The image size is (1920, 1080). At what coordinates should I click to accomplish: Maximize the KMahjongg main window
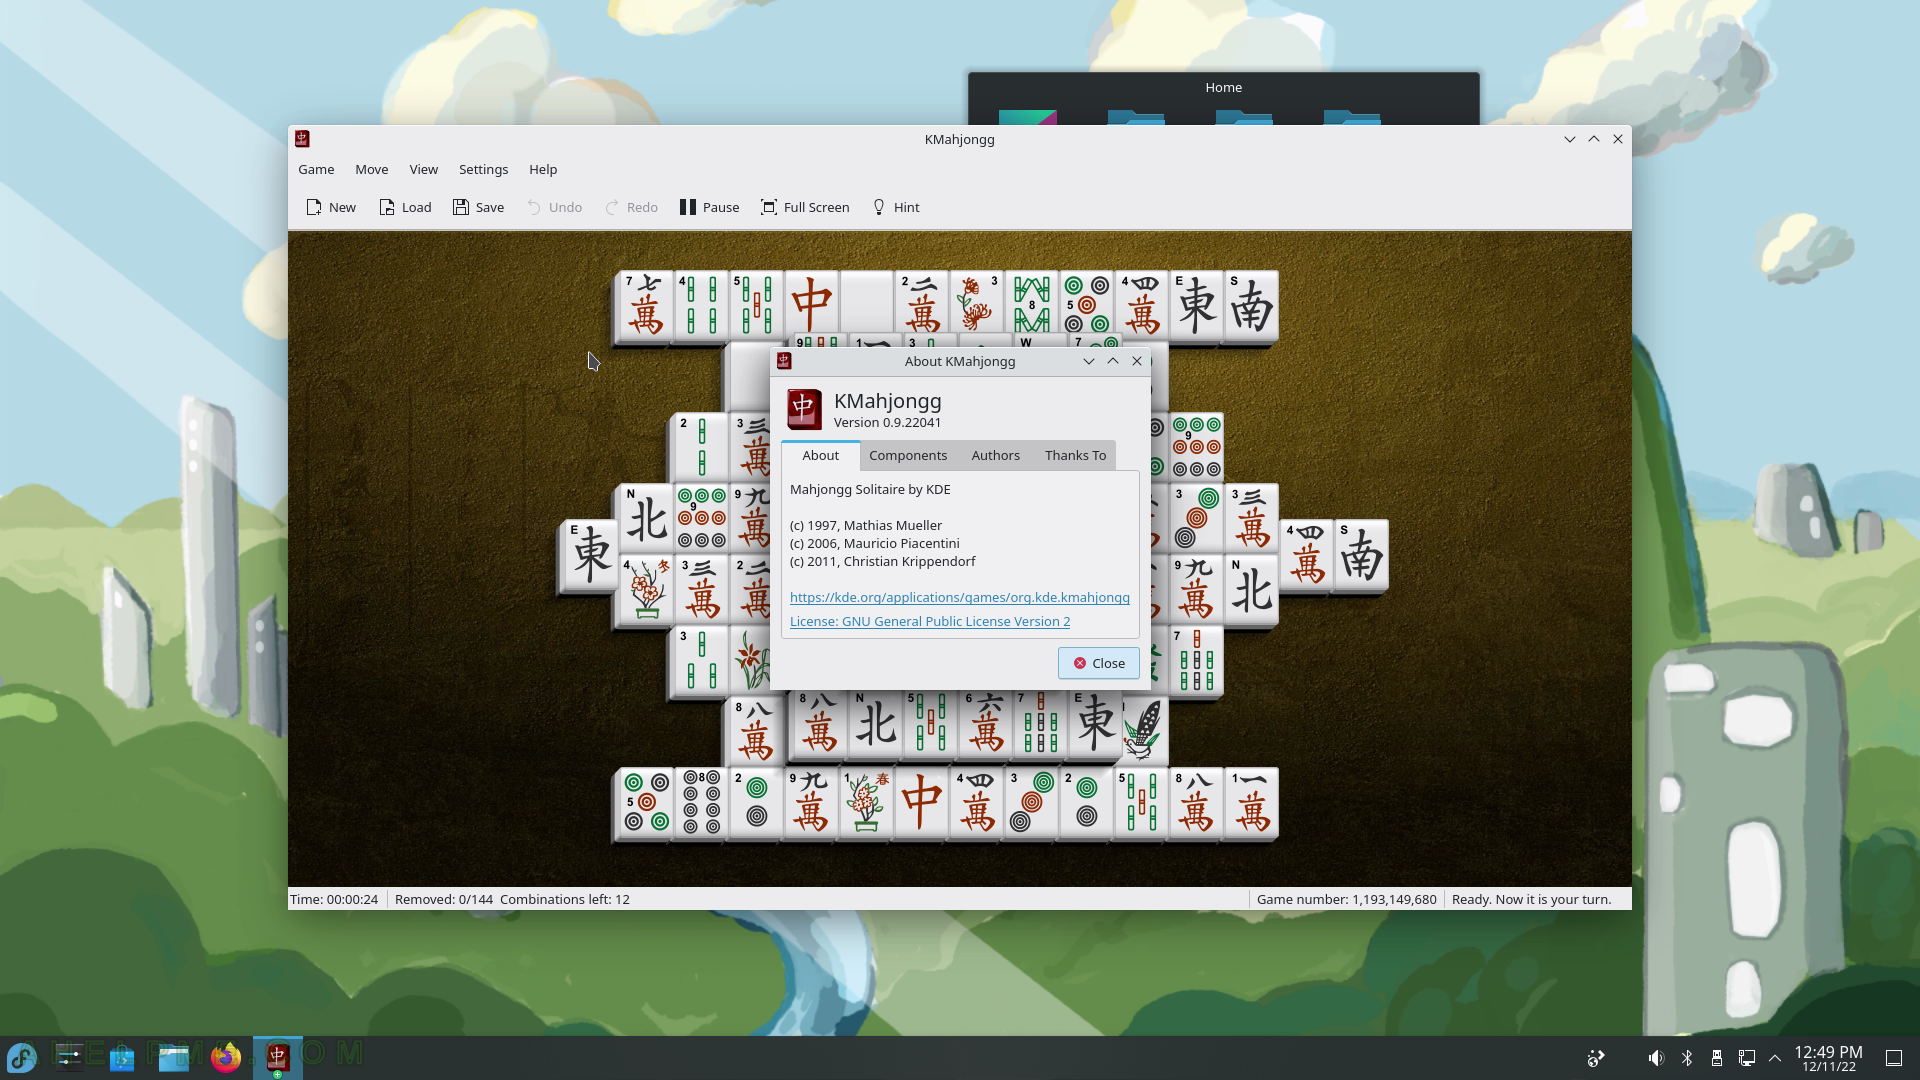click(x=1593, y=139)
